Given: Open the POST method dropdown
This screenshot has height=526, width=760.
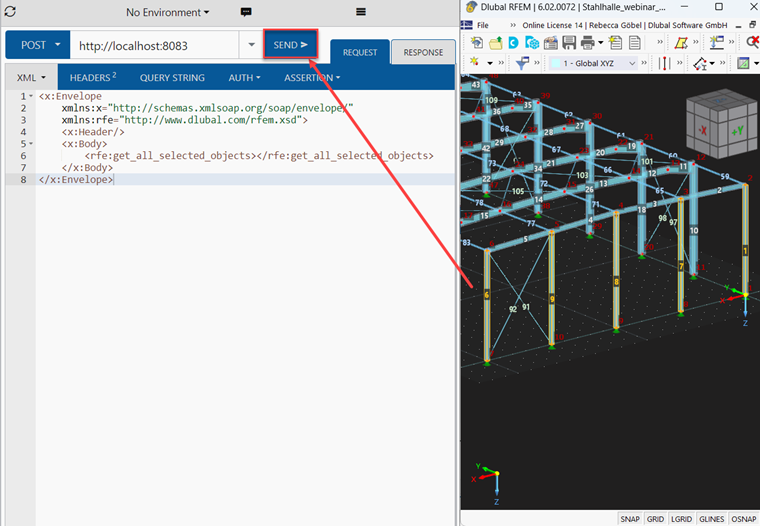Looking at the screenshot, I should tap(38, 45).
